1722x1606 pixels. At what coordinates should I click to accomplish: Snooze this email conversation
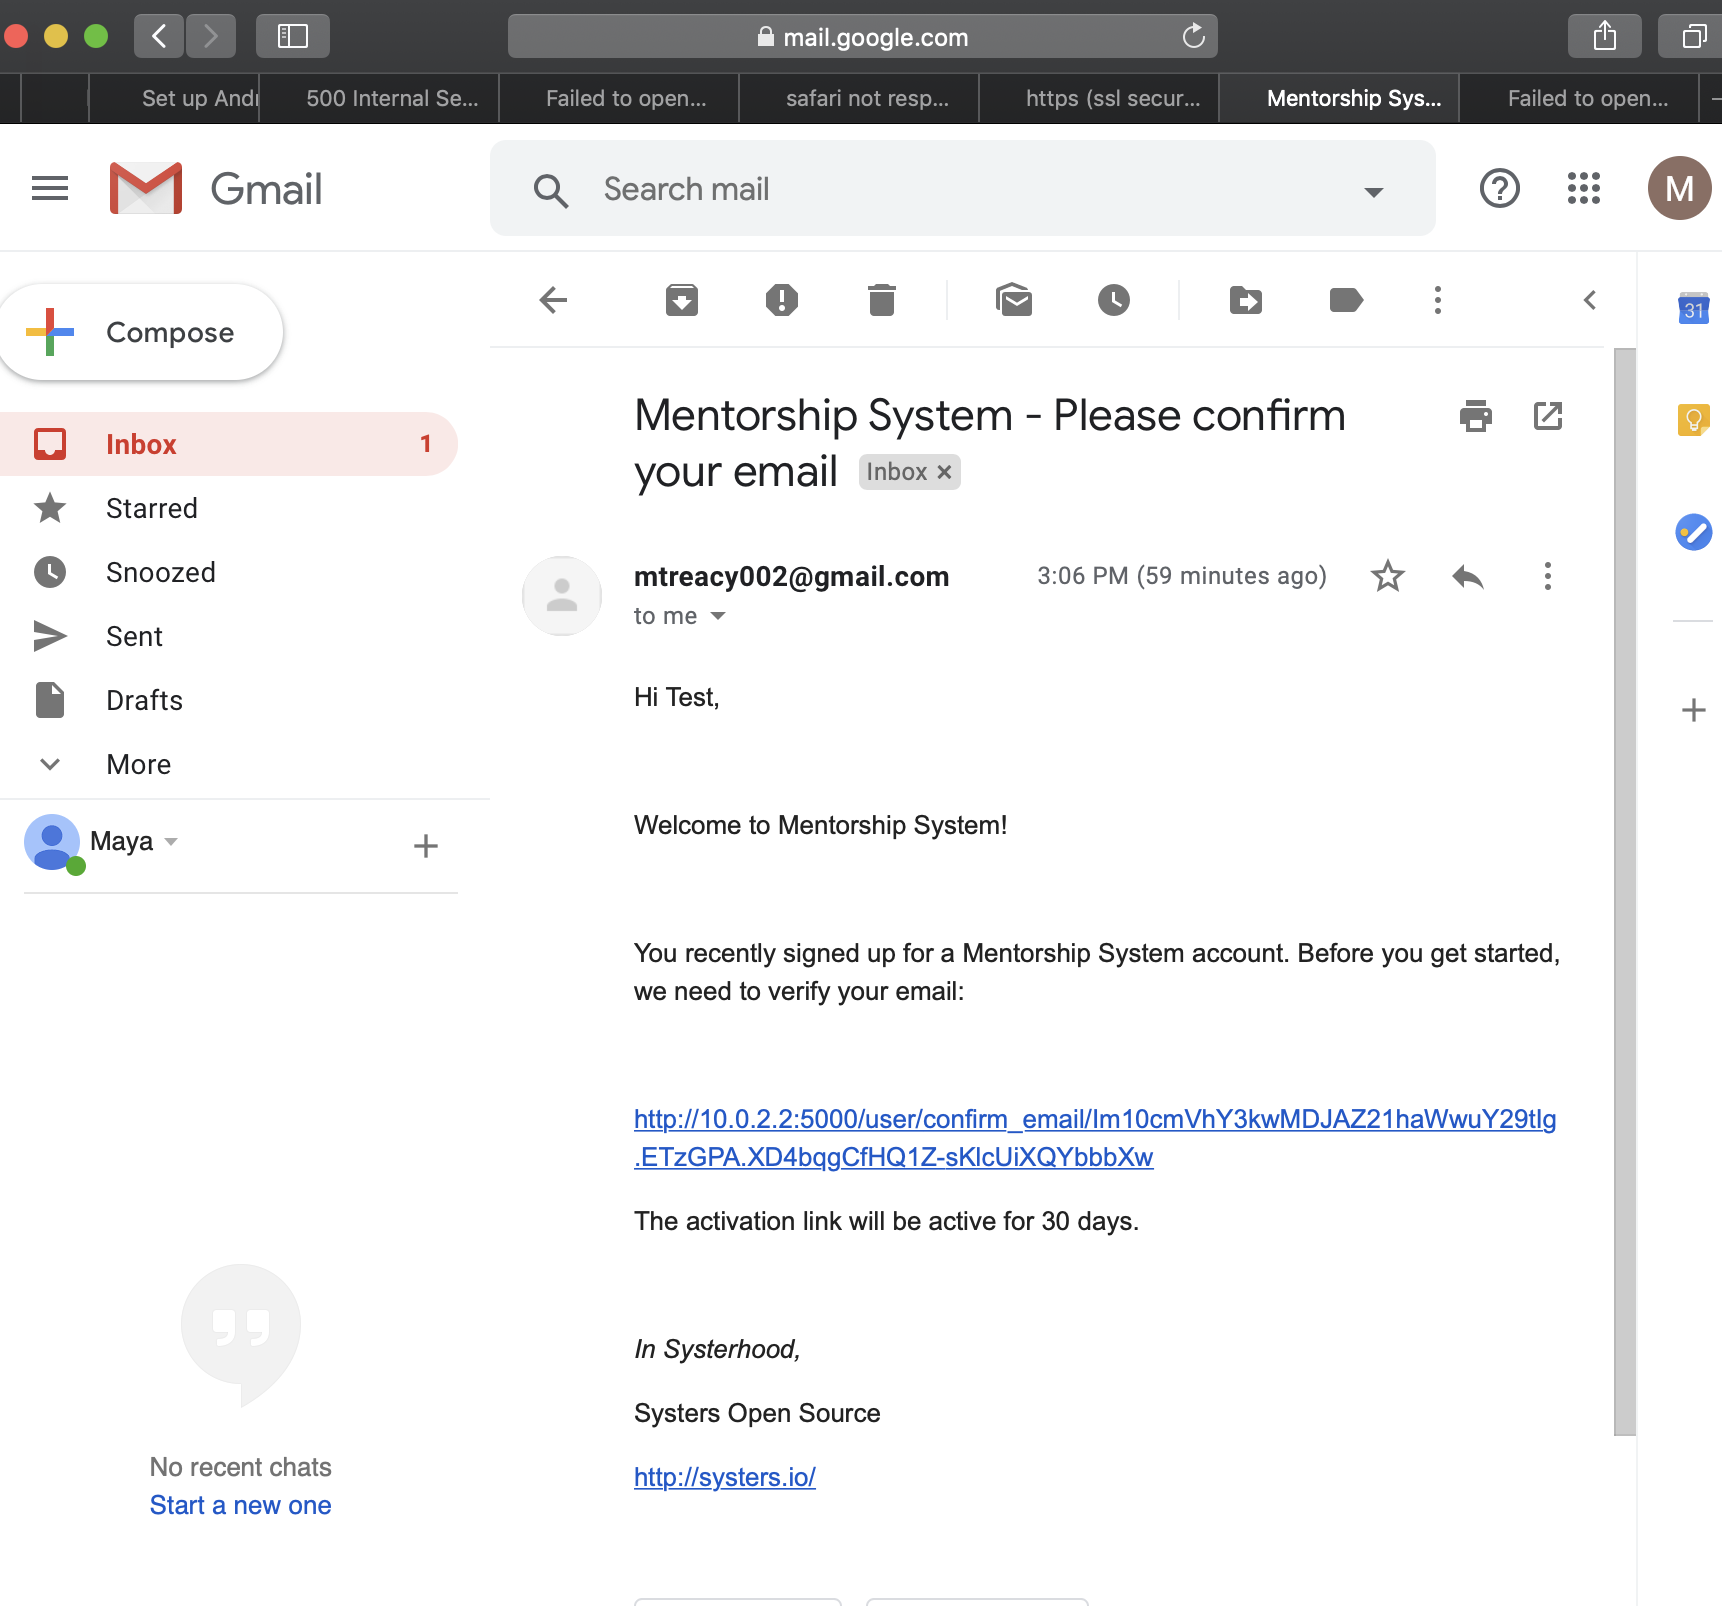(1114, 300)
